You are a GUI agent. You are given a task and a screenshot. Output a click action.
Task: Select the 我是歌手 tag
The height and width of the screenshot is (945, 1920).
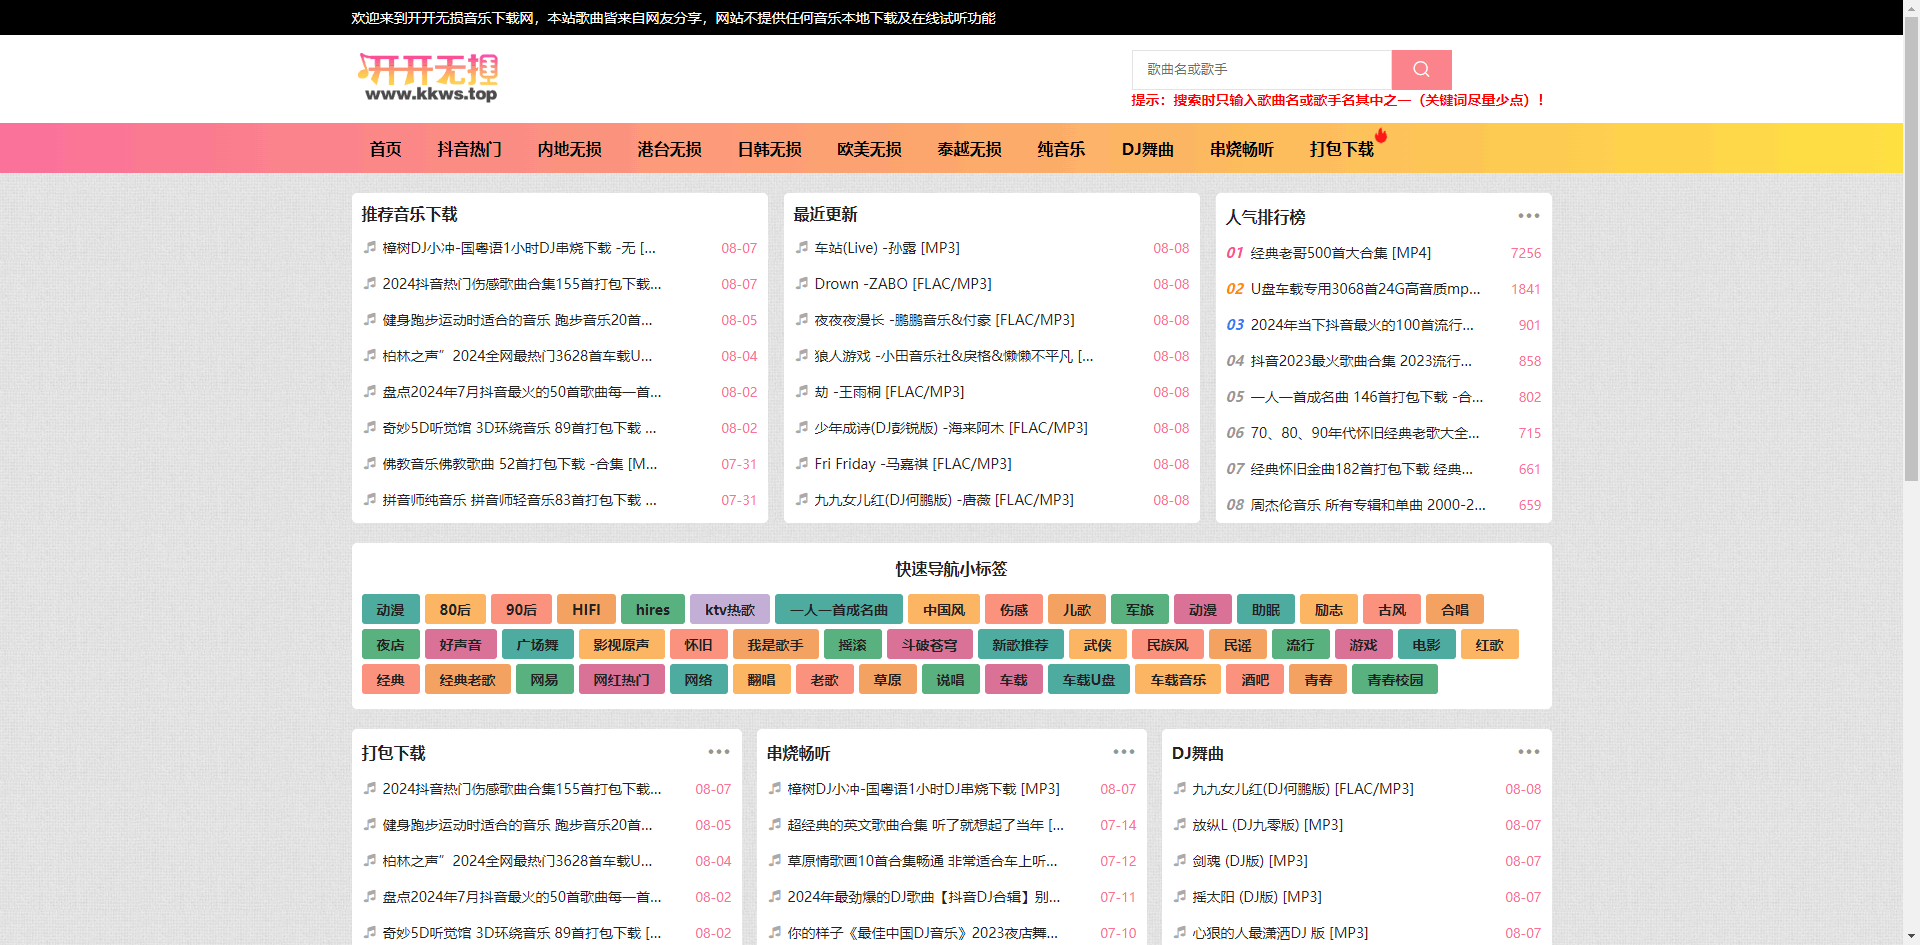coord(775,644)
